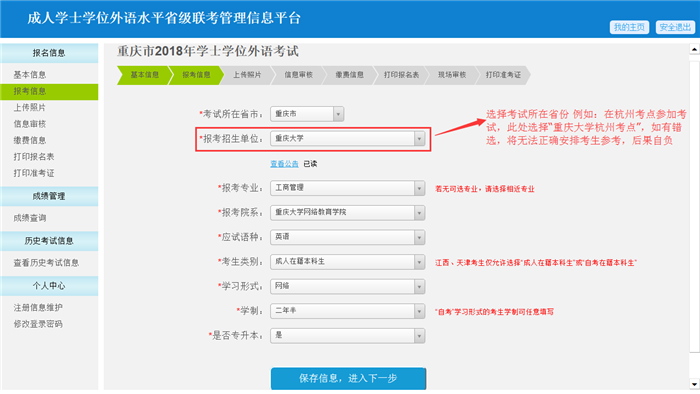Expand the 考生类别 dropdown arrow
The height and width of the screenshot is (394, 700).
coord(419,262)
